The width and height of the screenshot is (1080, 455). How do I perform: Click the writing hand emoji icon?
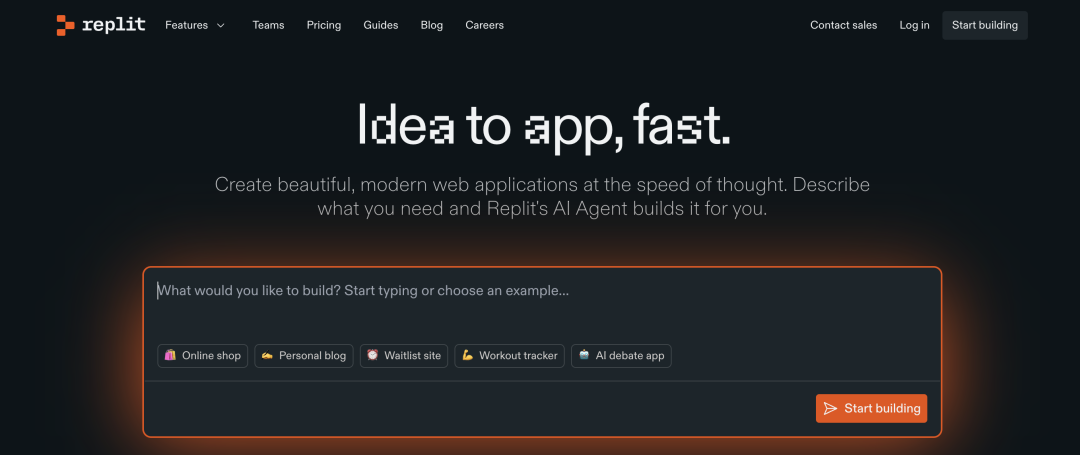267,355
